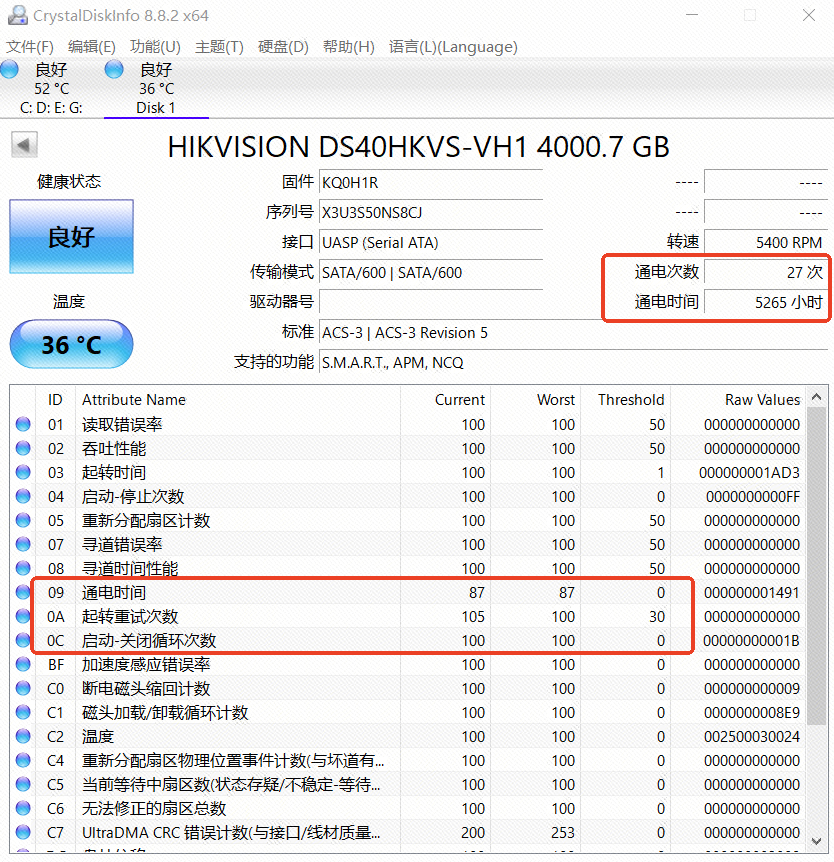Click status dot of 04 启动-停止次数 row

[x=23, y=496]
